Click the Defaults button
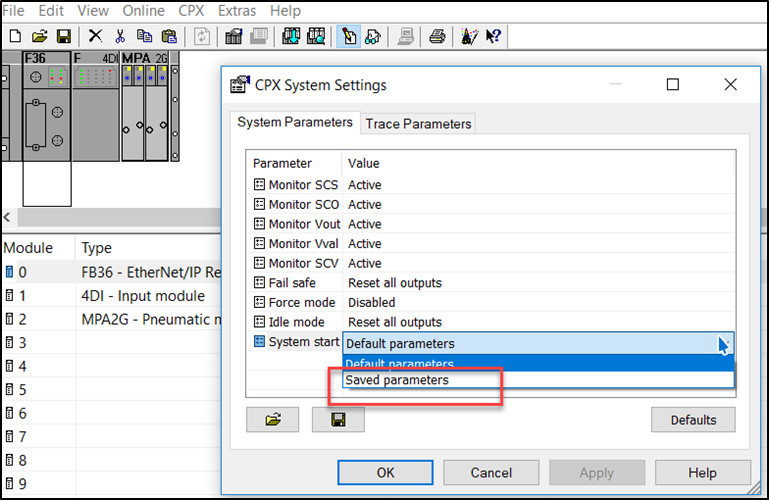The image size is (769, 500). tap(693, 420)
